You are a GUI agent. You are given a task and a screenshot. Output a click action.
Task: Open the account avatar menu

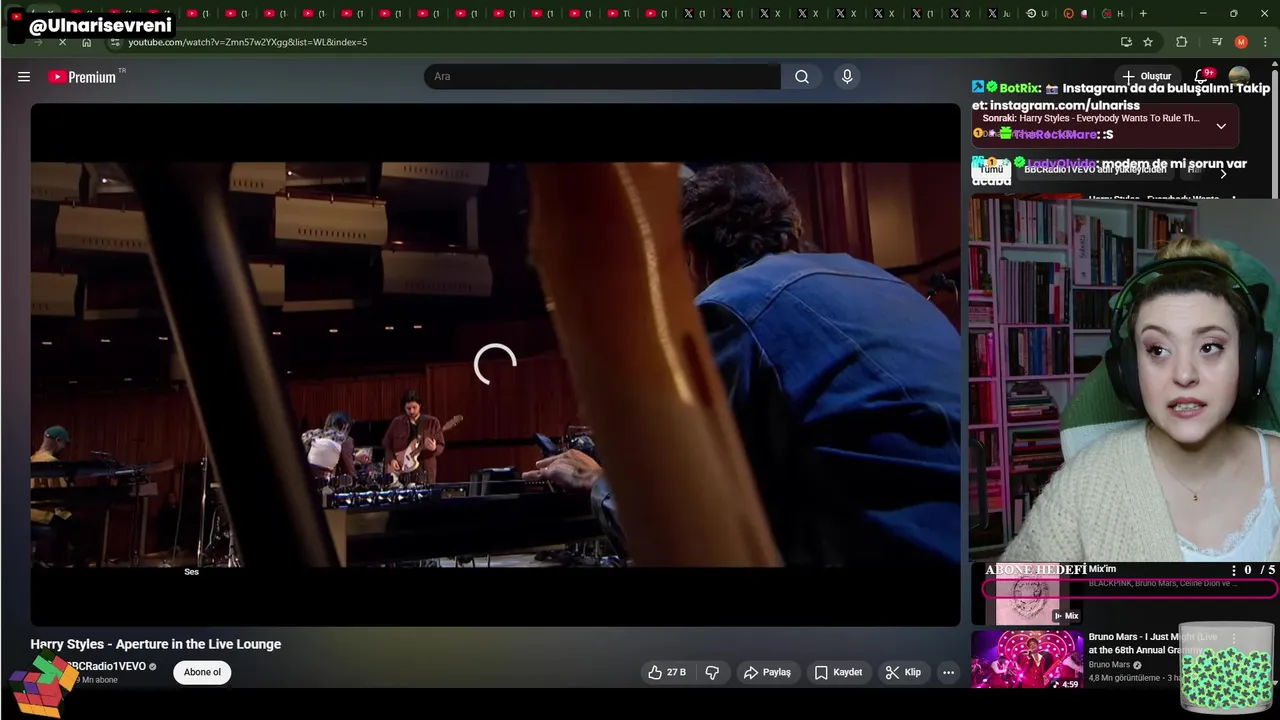point(1239,77)
